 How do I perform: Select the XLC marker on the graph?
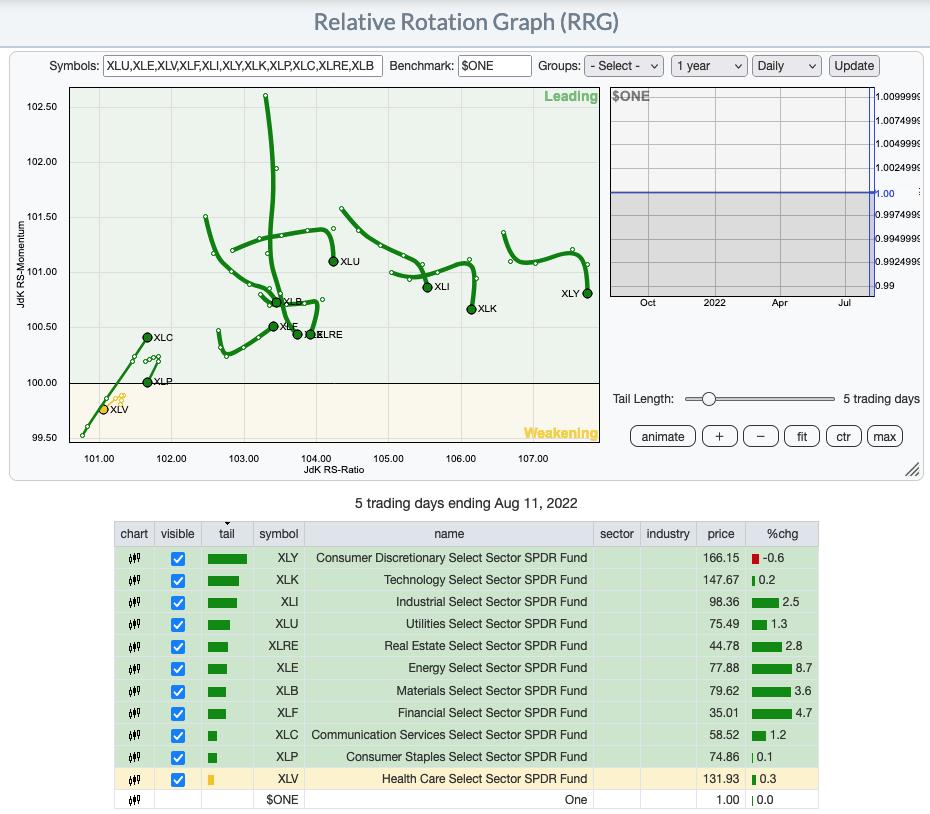(147, 338)
